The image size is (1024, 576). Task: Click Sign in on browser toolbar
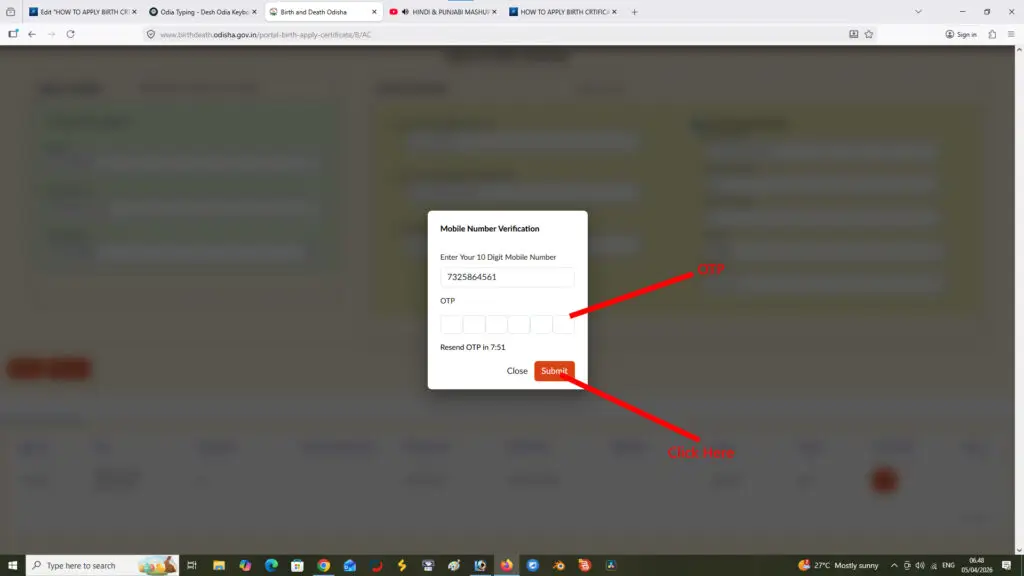[x=961, y=34]
